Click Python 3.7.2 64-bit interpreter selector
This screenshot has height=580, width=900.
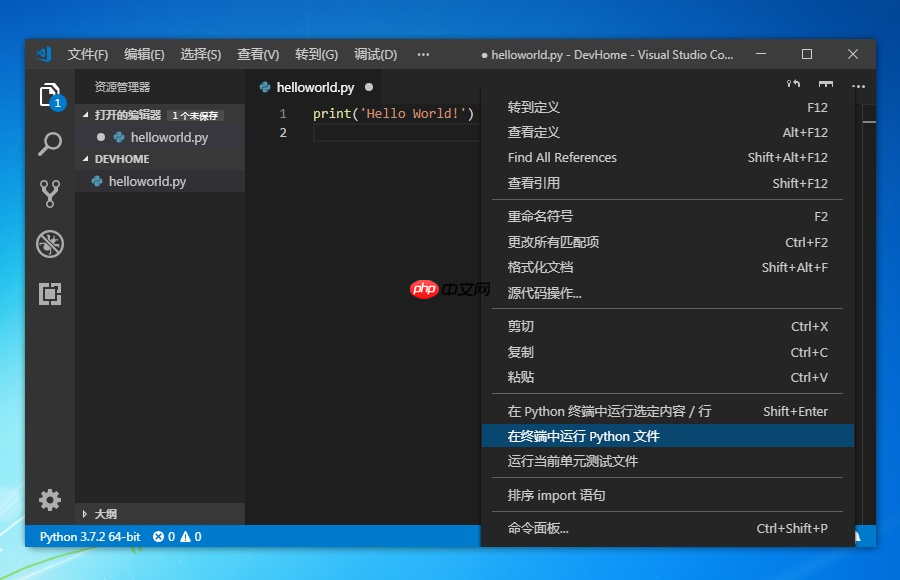pos(90,536)
